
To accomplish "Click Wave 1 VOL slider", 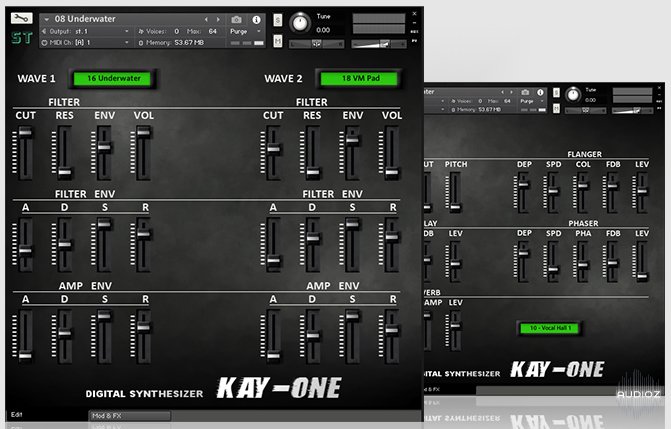I will pyautogui.click(x=143, y=152).
